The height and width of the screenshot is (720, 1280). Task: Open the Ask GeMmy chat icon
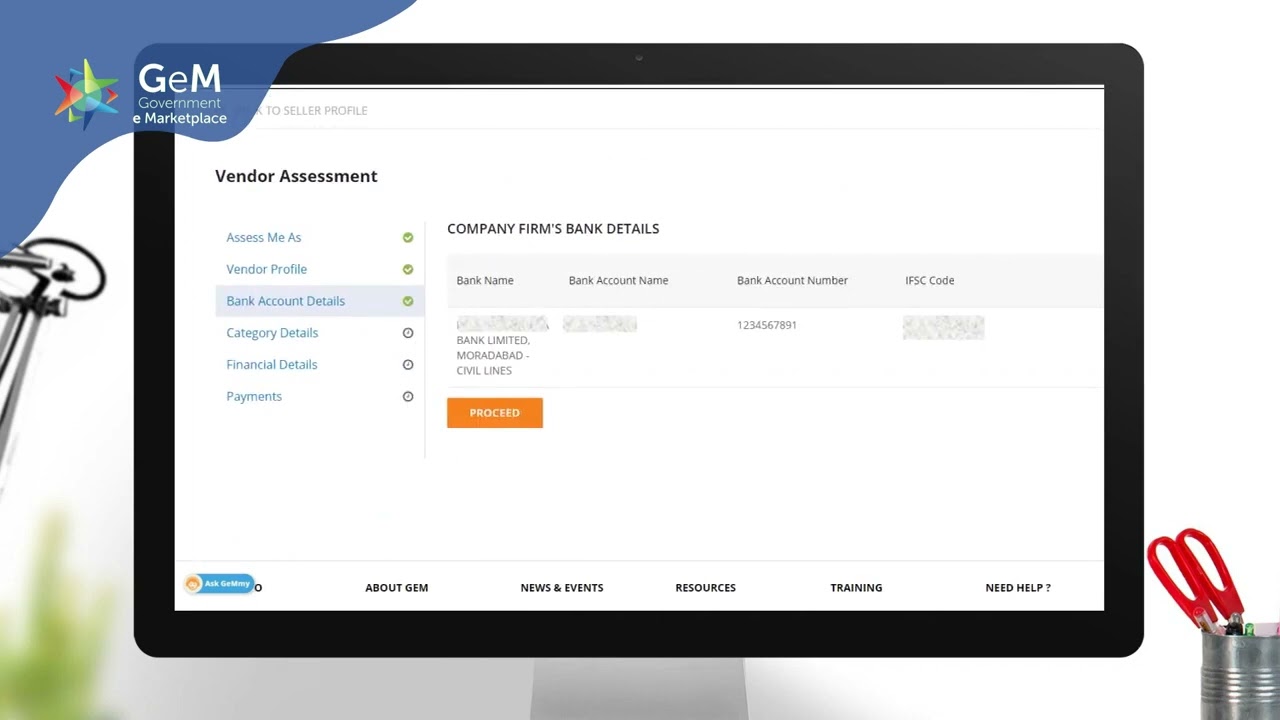[x=219, y=584]
